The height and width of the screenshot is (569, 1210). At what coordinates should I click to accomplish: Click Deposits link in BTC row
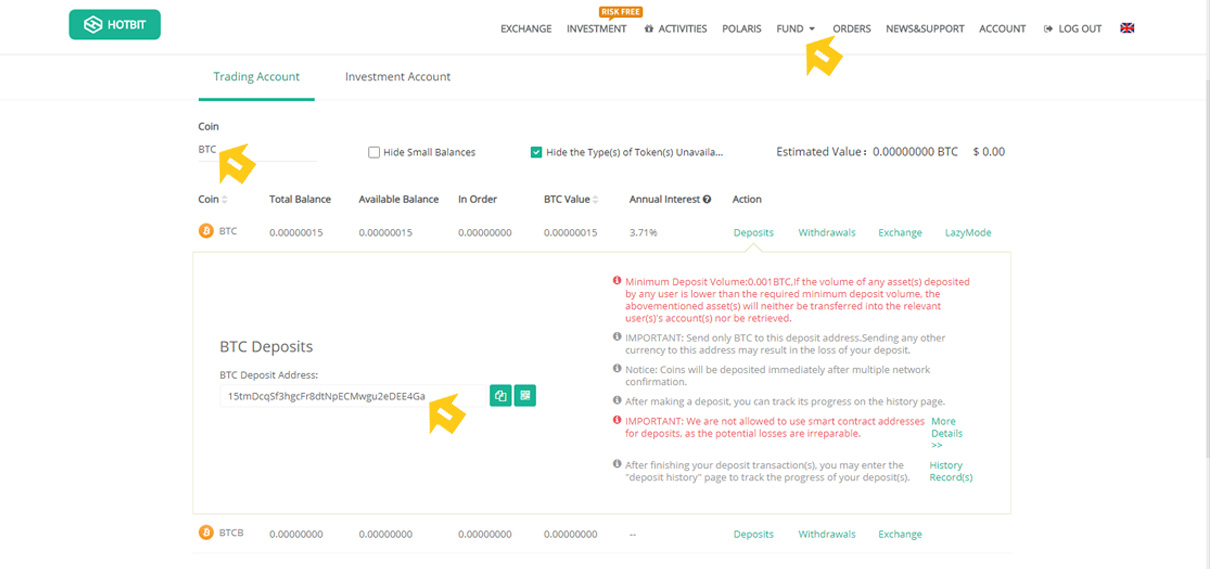click(753, 232)
